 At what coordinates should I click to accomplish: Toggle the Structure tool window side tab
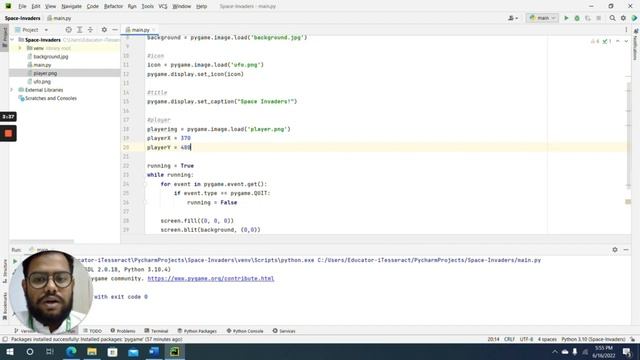[x=4, y=271]
